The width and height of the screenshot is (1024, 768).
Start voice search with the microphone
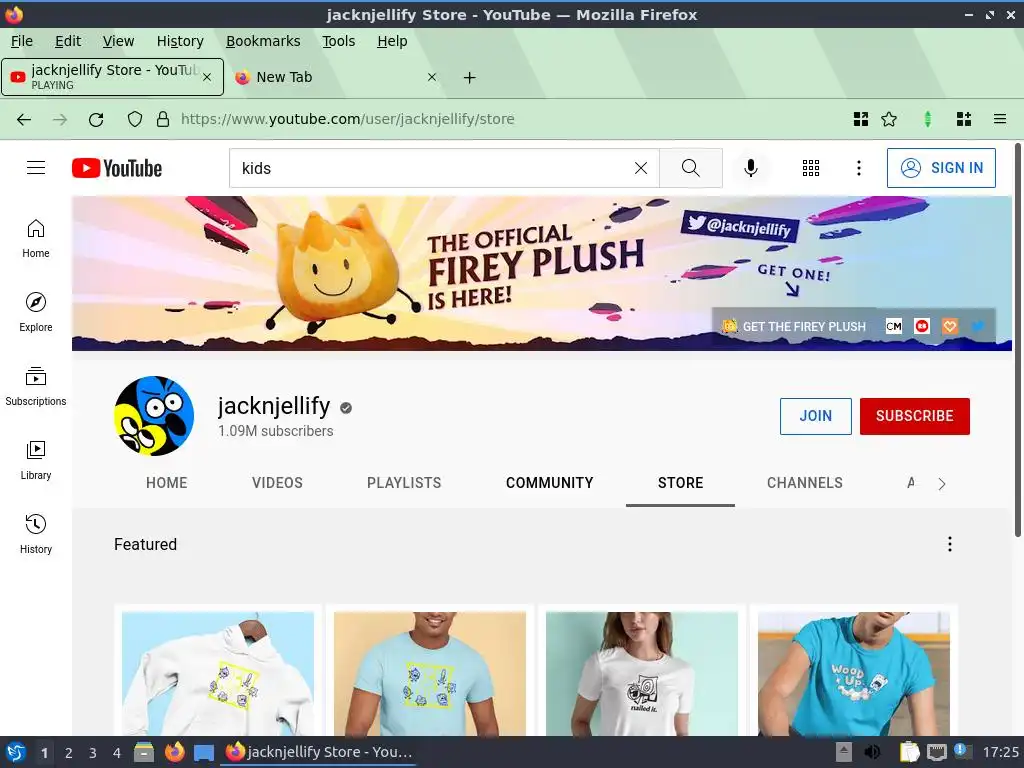tap(751, 168)
